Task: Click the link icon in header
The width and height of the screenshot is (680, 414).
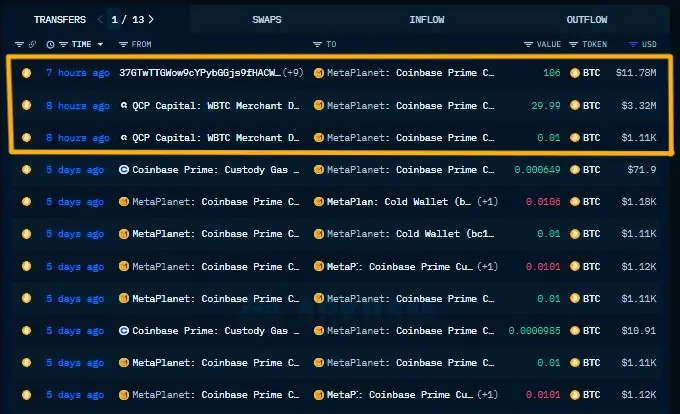Action: pyautogui.click(x=32, y=44)
